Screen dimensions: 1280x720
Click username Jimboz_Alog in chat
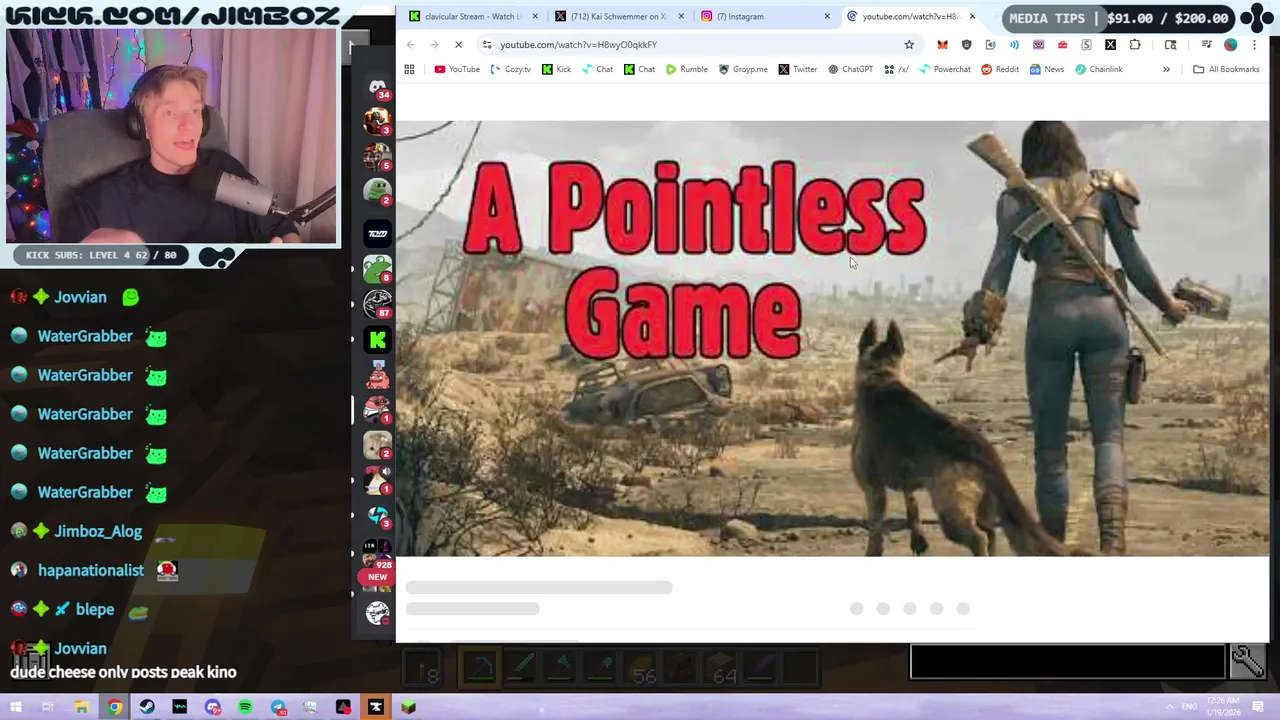click(98, 531)
